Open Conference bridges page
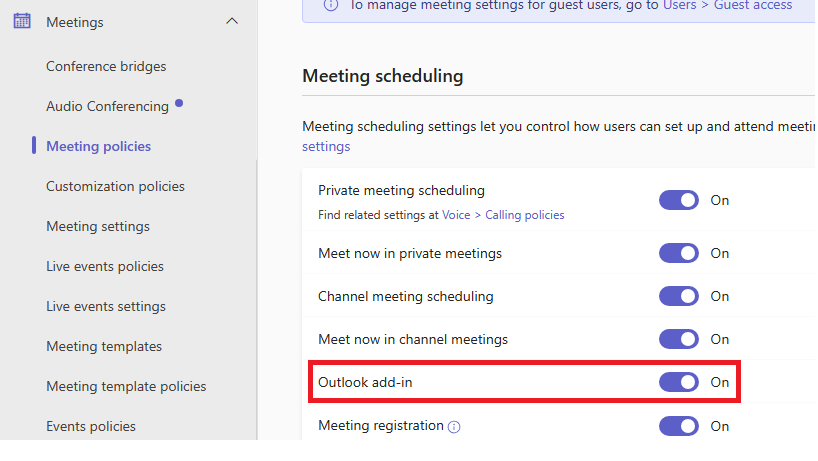Screen dimensions: 818x461 tap(106, 66)
